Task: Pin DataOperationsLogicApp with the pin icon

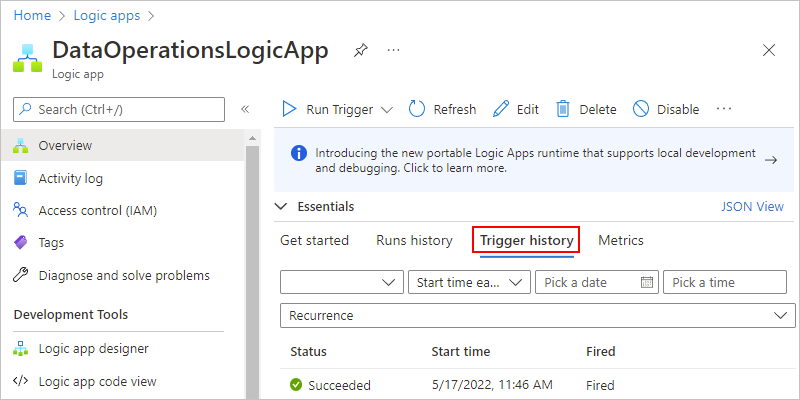Action: [361, 50]
